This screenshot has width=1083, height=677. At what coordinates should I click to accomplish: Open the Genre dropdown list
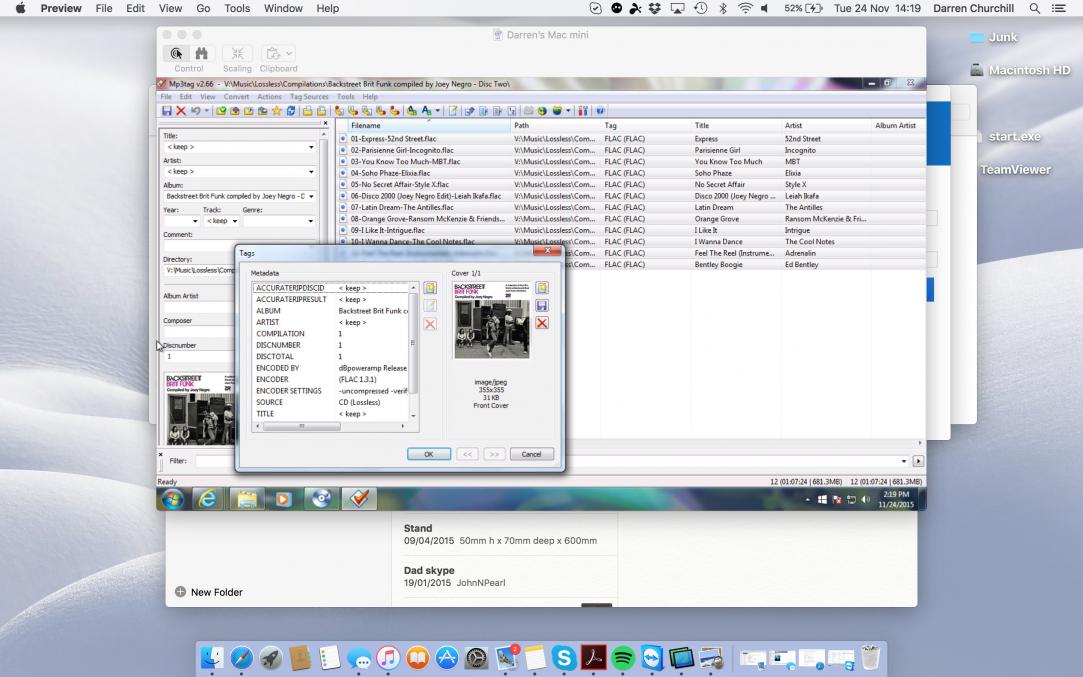click(x=311, y=221)
